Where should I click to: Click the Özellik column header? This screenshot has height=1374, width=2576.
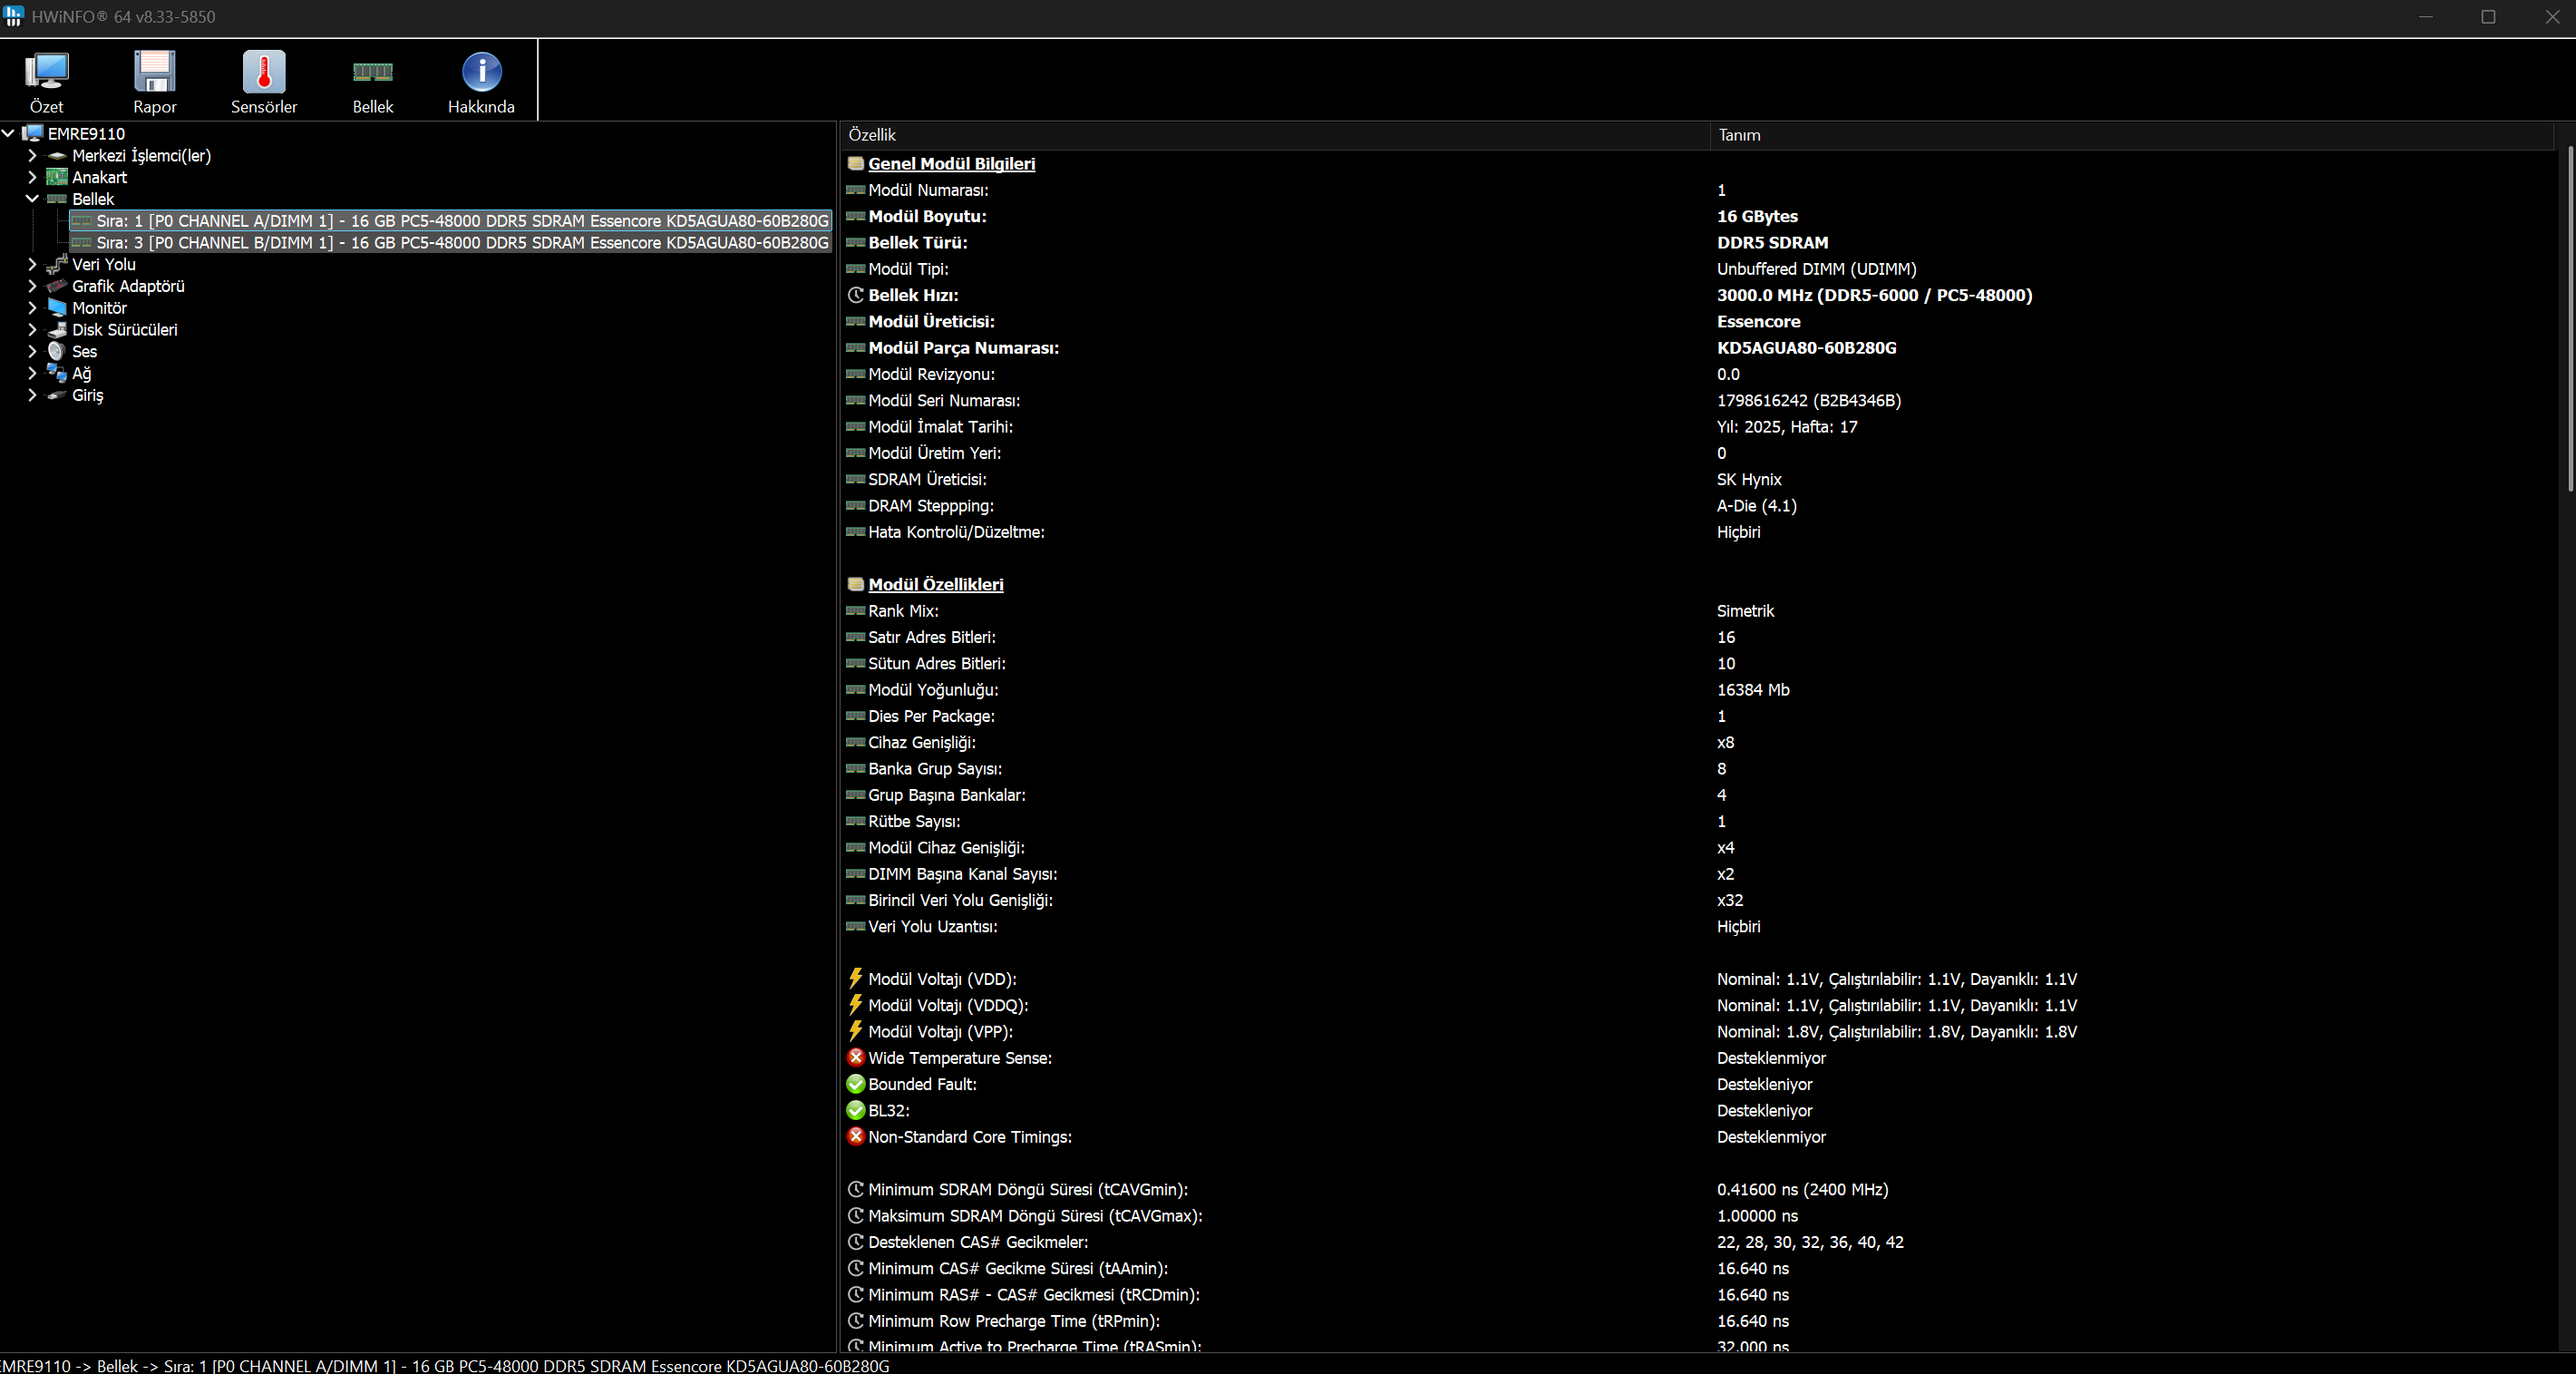coord(1275,135)
